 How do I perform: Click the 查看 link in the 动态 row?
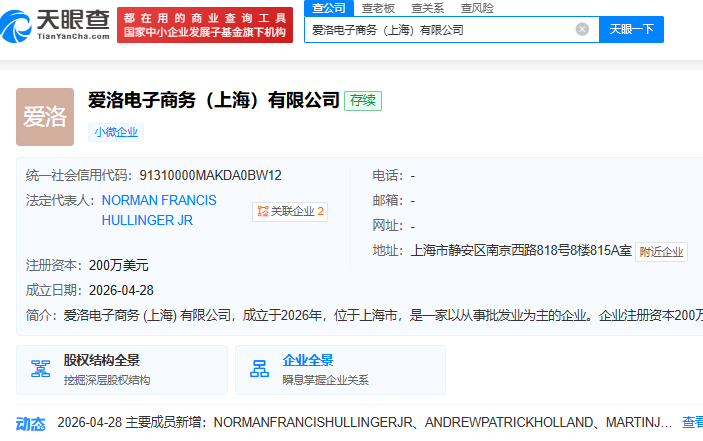coord(692,422)
